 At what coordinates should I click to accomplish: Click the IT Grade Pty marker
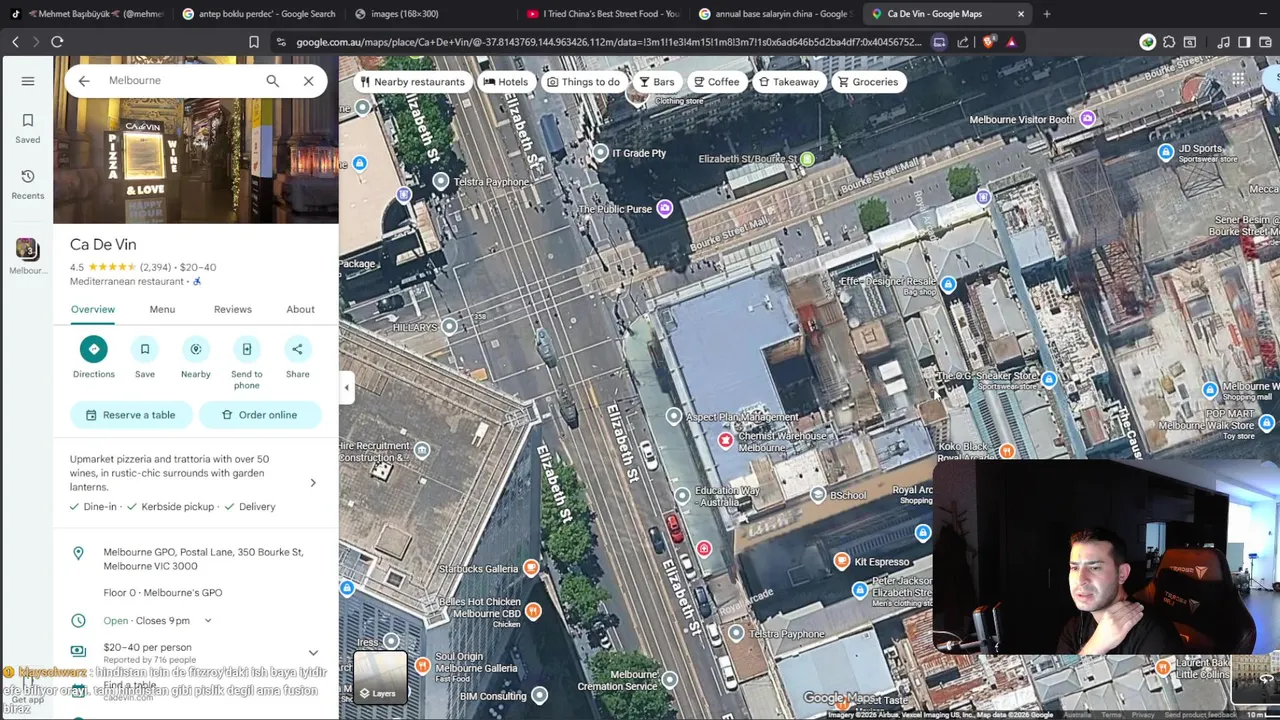tap(600, 152)
